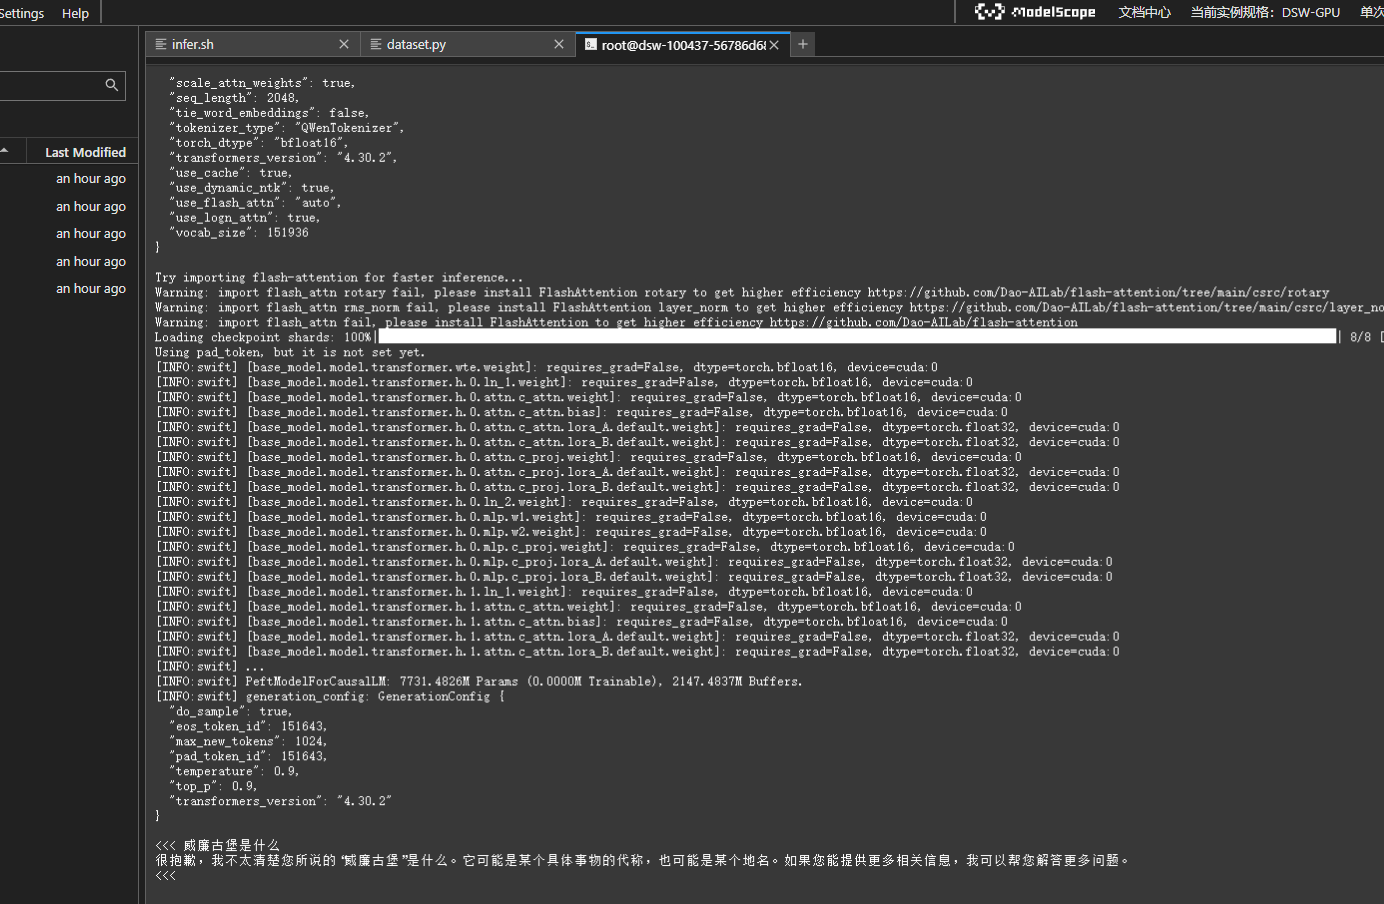This screenshot has height=904, width=1384.
Task: Click the Loading checkpoint shards progress bar
Action: 857,337
